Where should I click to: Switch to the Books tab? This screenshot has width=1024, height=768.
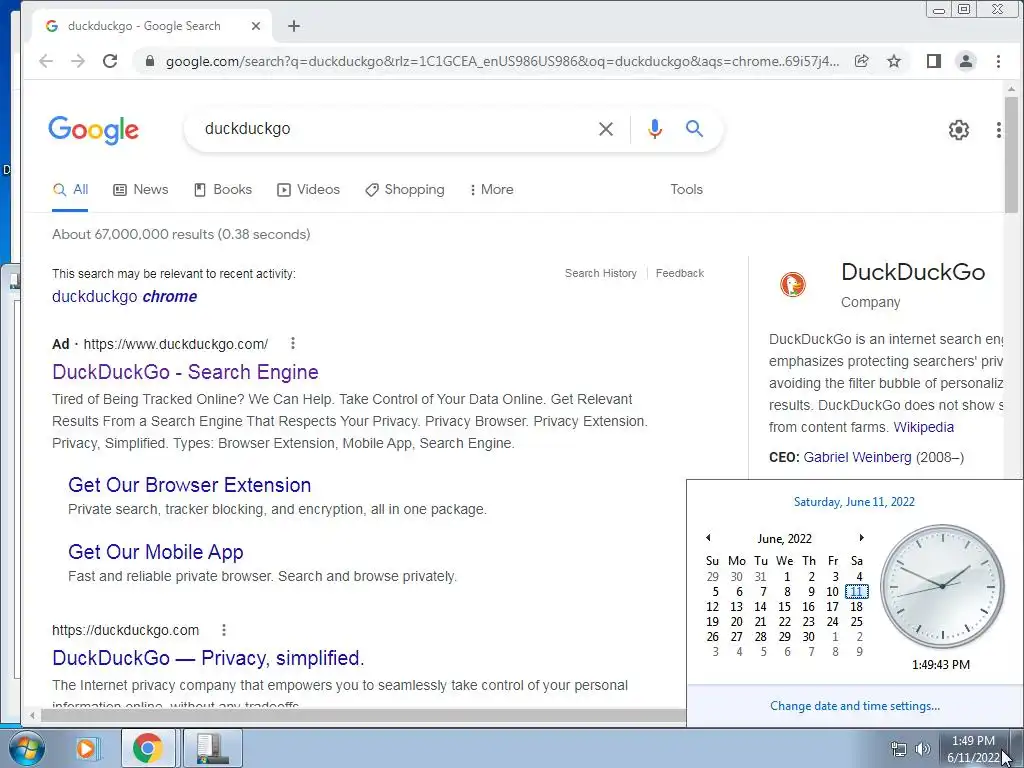pos(223,189)
